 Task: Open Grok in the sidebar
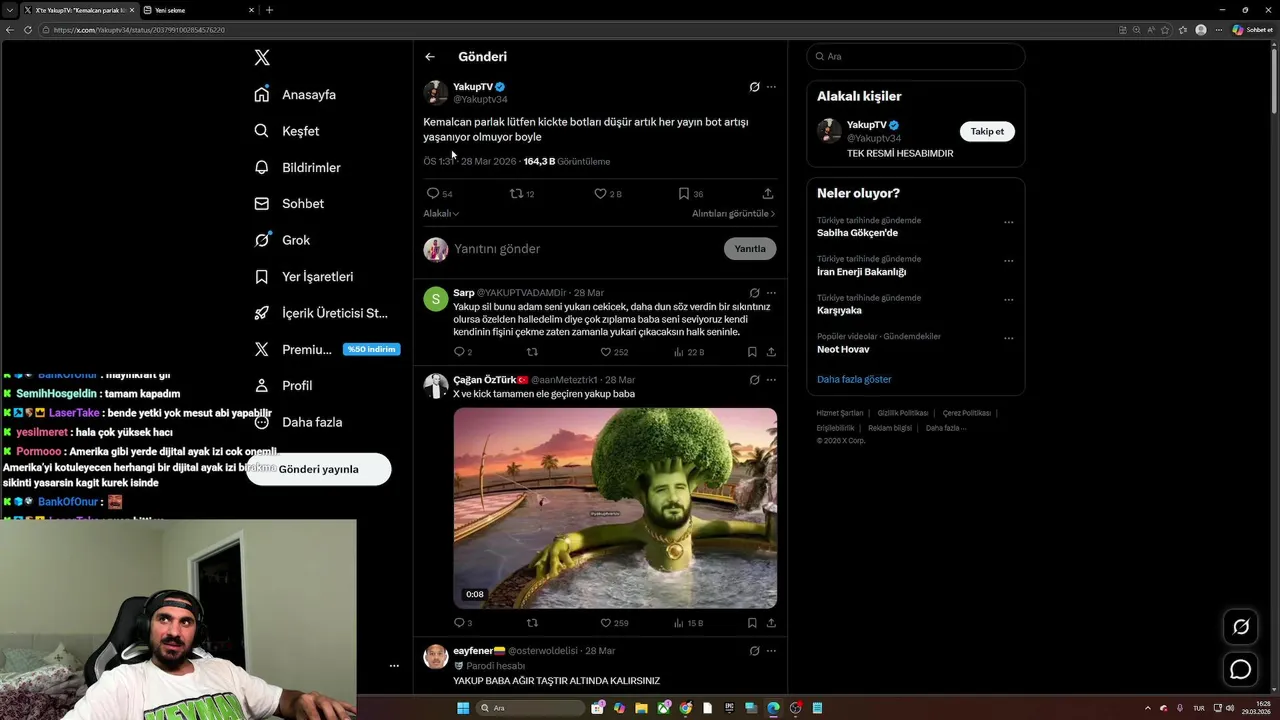tap(282, 240)
